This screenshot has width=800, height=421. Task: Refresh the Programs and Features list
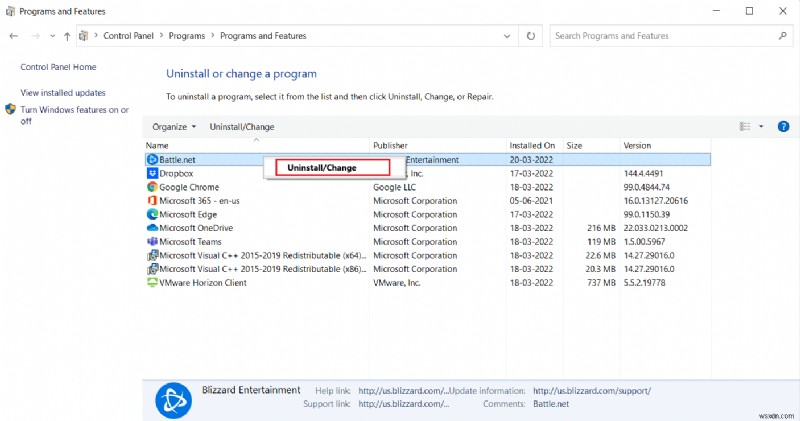(x=531, y=36)
